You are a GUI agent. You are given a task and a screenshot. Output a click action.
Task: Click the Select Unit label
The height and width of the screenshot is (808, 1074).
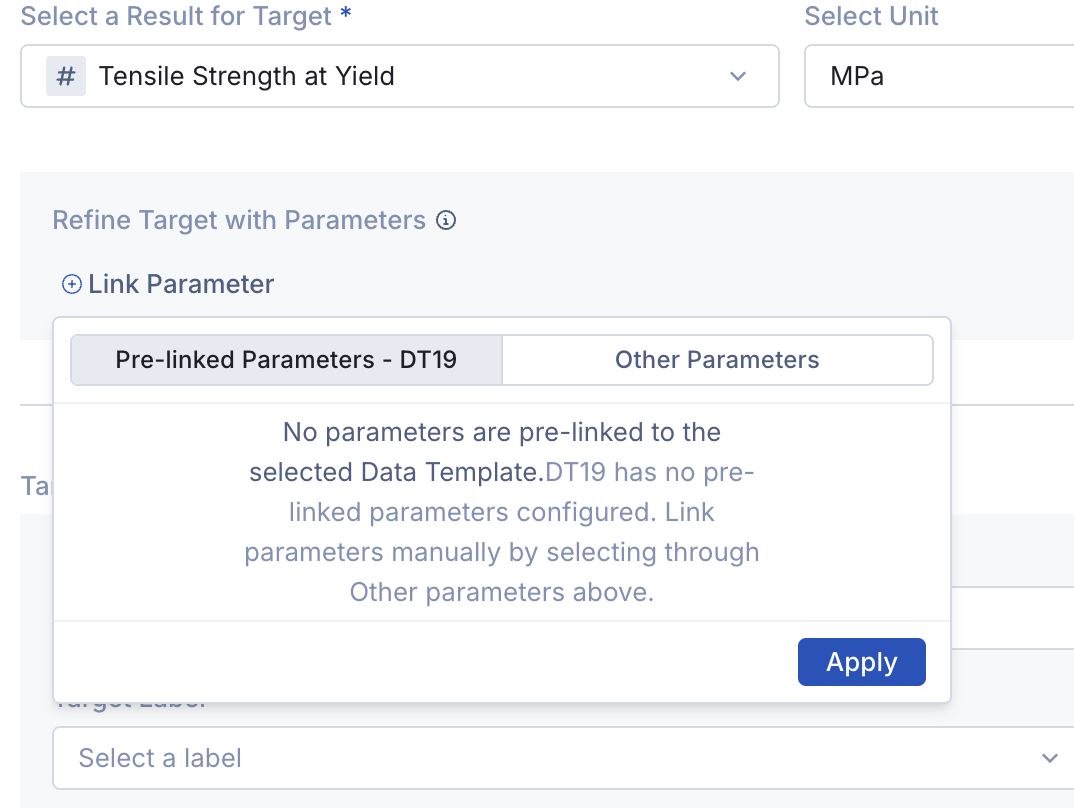pos(871,16)
